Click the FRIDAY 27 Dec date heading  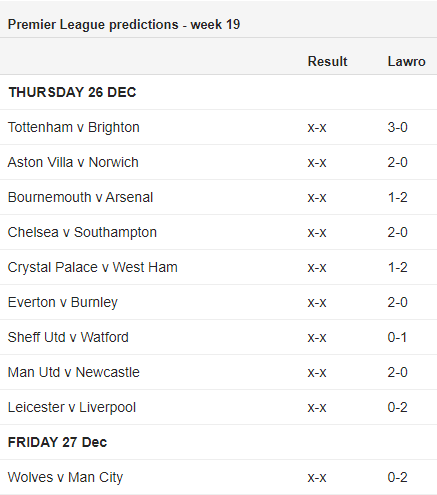click(57, 442)
